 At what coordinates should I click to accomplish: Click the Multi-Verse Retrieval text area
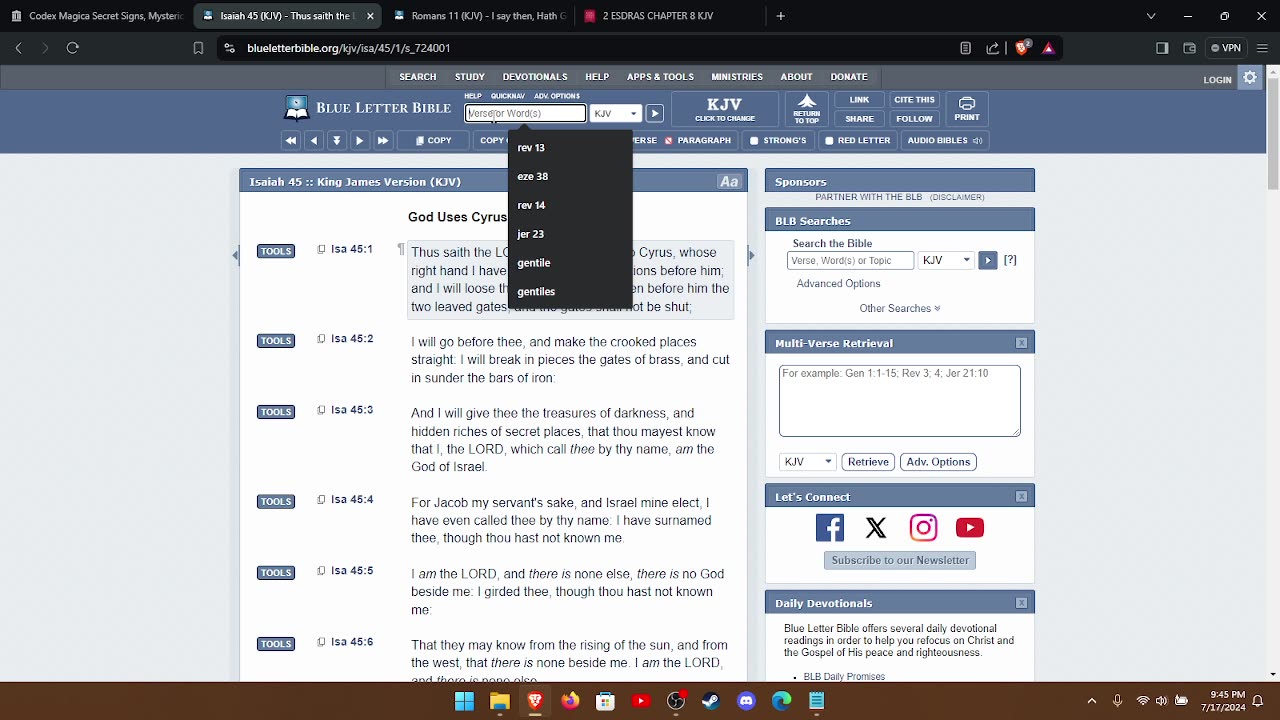point(900,401)
